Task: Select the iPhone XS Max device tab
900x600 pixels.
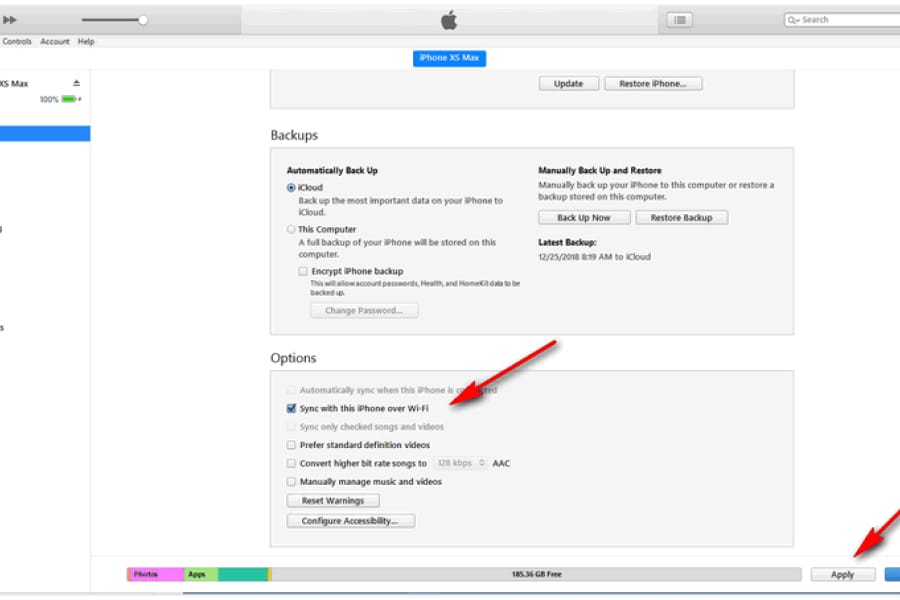Action: pyautogui.click(x=449, y=58)
